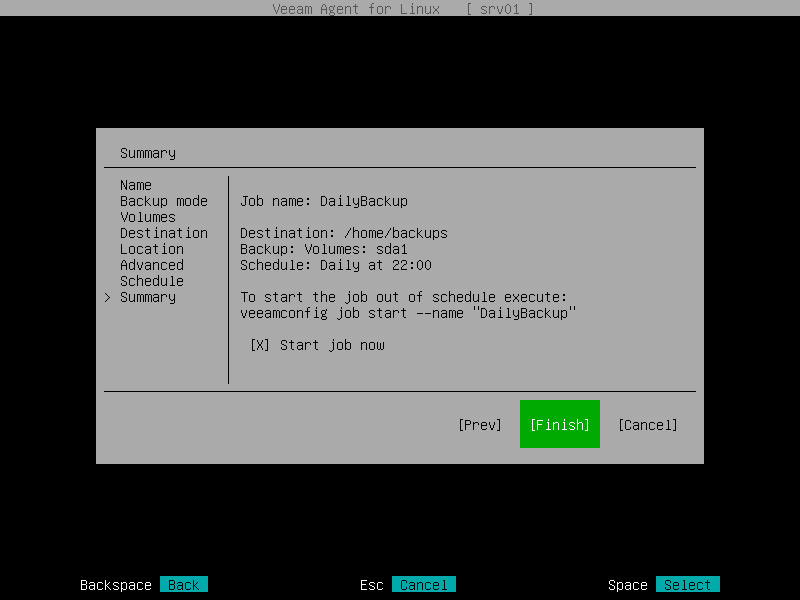800x600 pixels.
Task: Click the 'Destination: /home/backups' line
Action: [344, 233]
